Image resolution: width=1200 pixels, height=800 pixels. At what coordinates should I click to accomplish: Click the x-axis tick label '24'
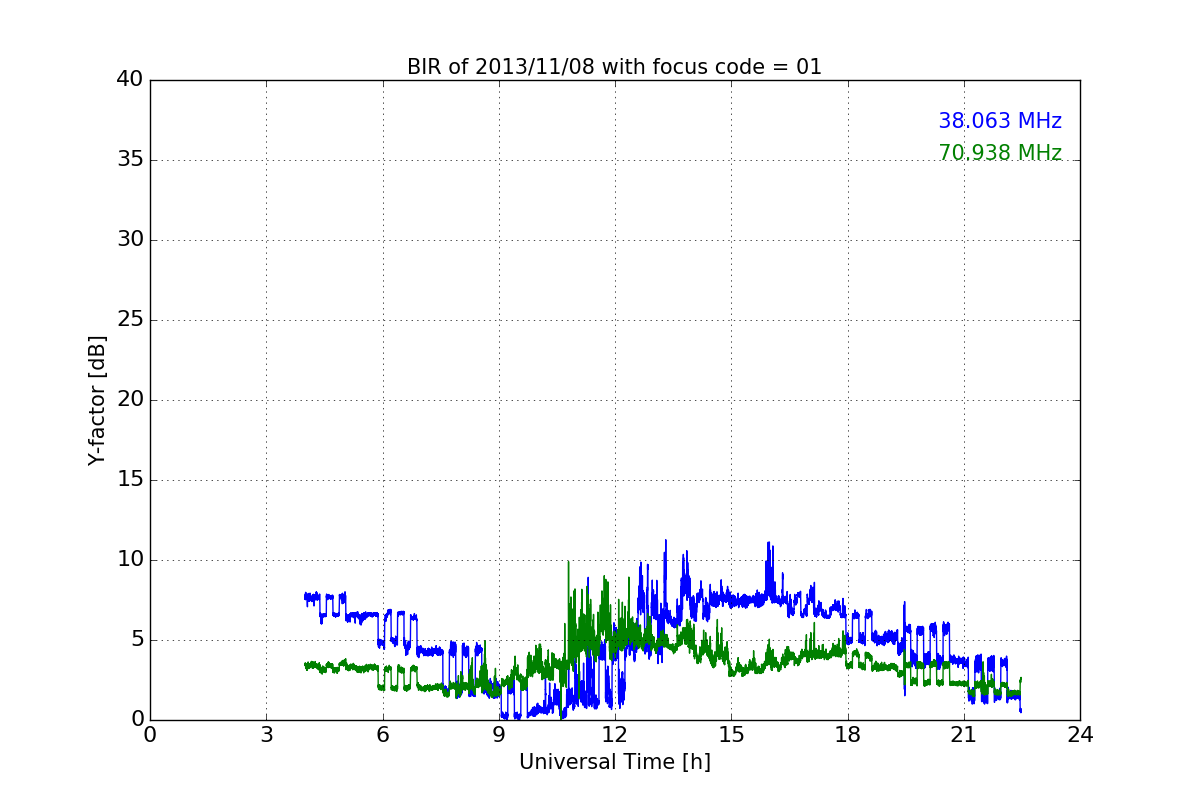pyautogui.click(x=1080, y=735)
